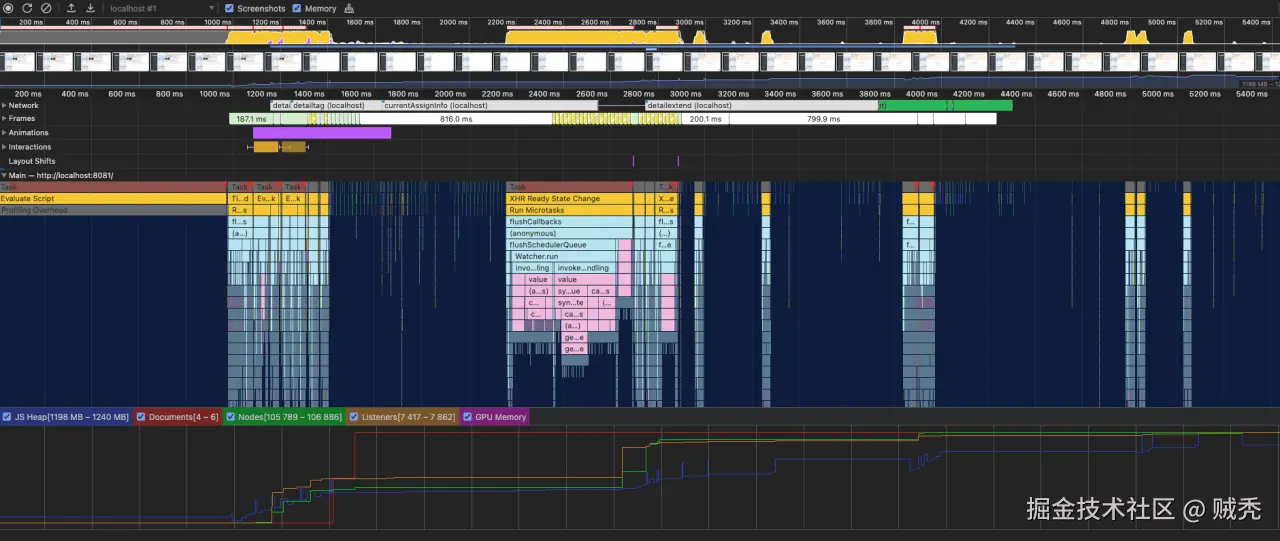Screen dimensions: 1280x541
Task: Click the collect garbage broom icon
Action: pyautogui.click(x=349, y=8)
